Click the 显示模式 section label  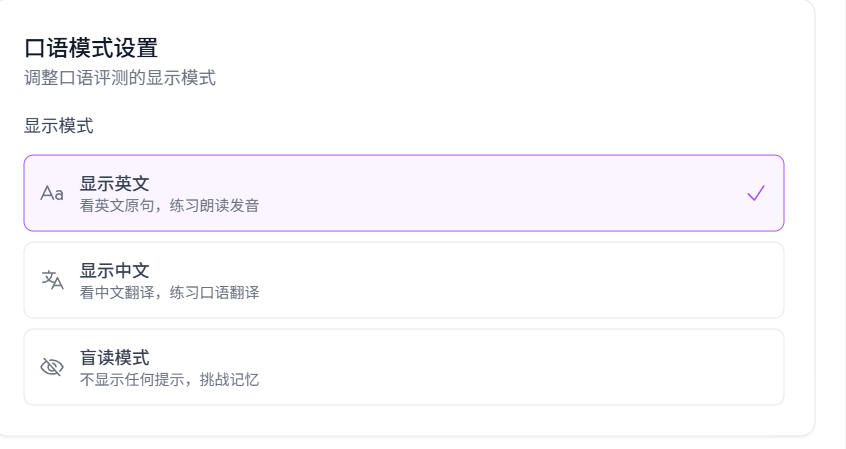(59, 126)
